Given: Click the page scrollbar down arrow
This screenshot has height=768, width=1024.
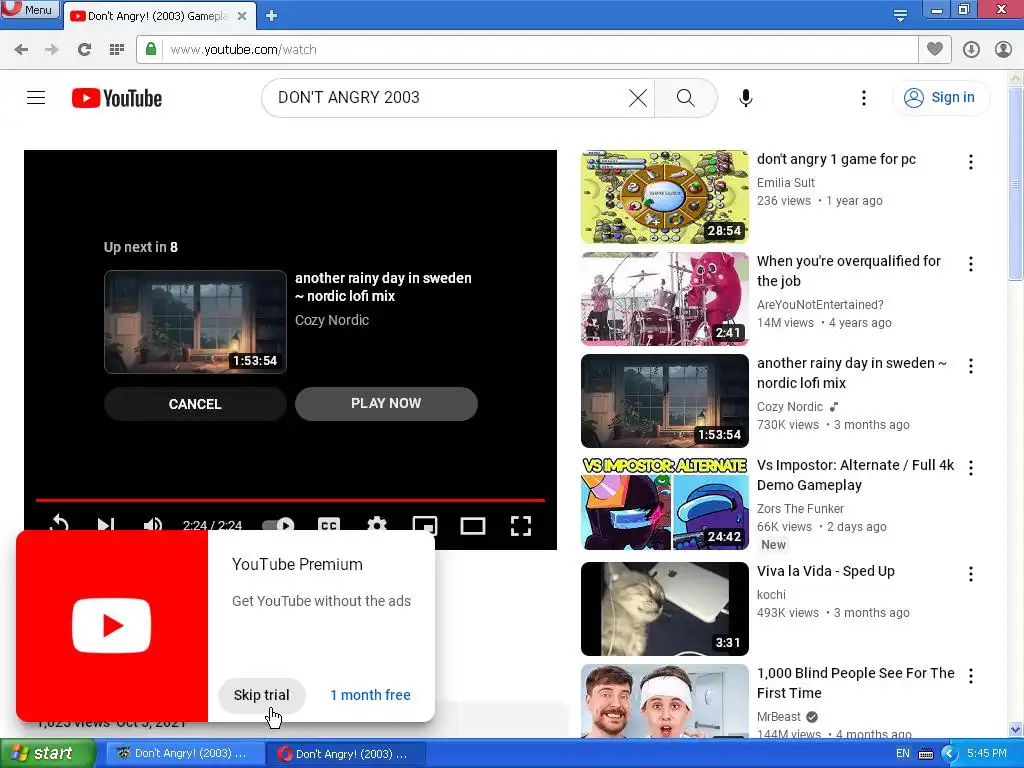Looking at the screenshot, I should point(1016,730).
